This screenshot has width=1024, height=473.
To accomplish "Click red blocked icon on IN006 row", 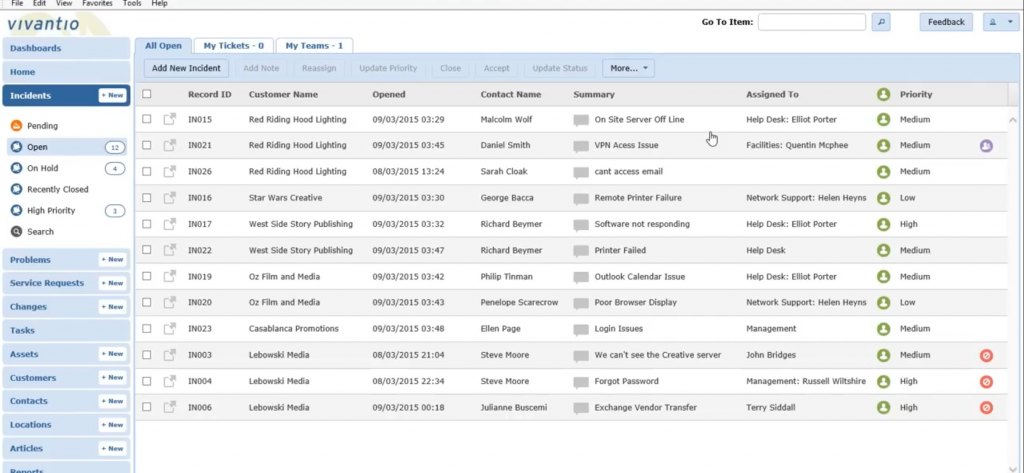I will click(986, 408).
